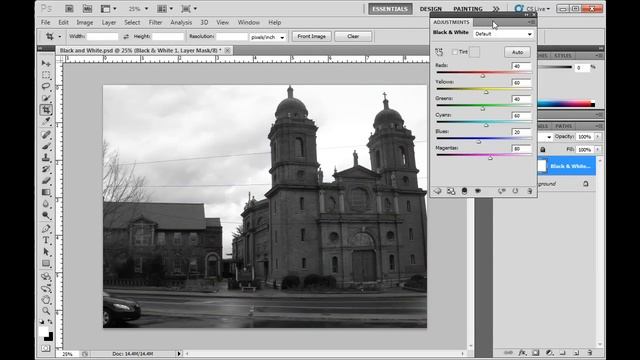
Task: Switch to the Paths tab
Action: (x=563, y=126)
